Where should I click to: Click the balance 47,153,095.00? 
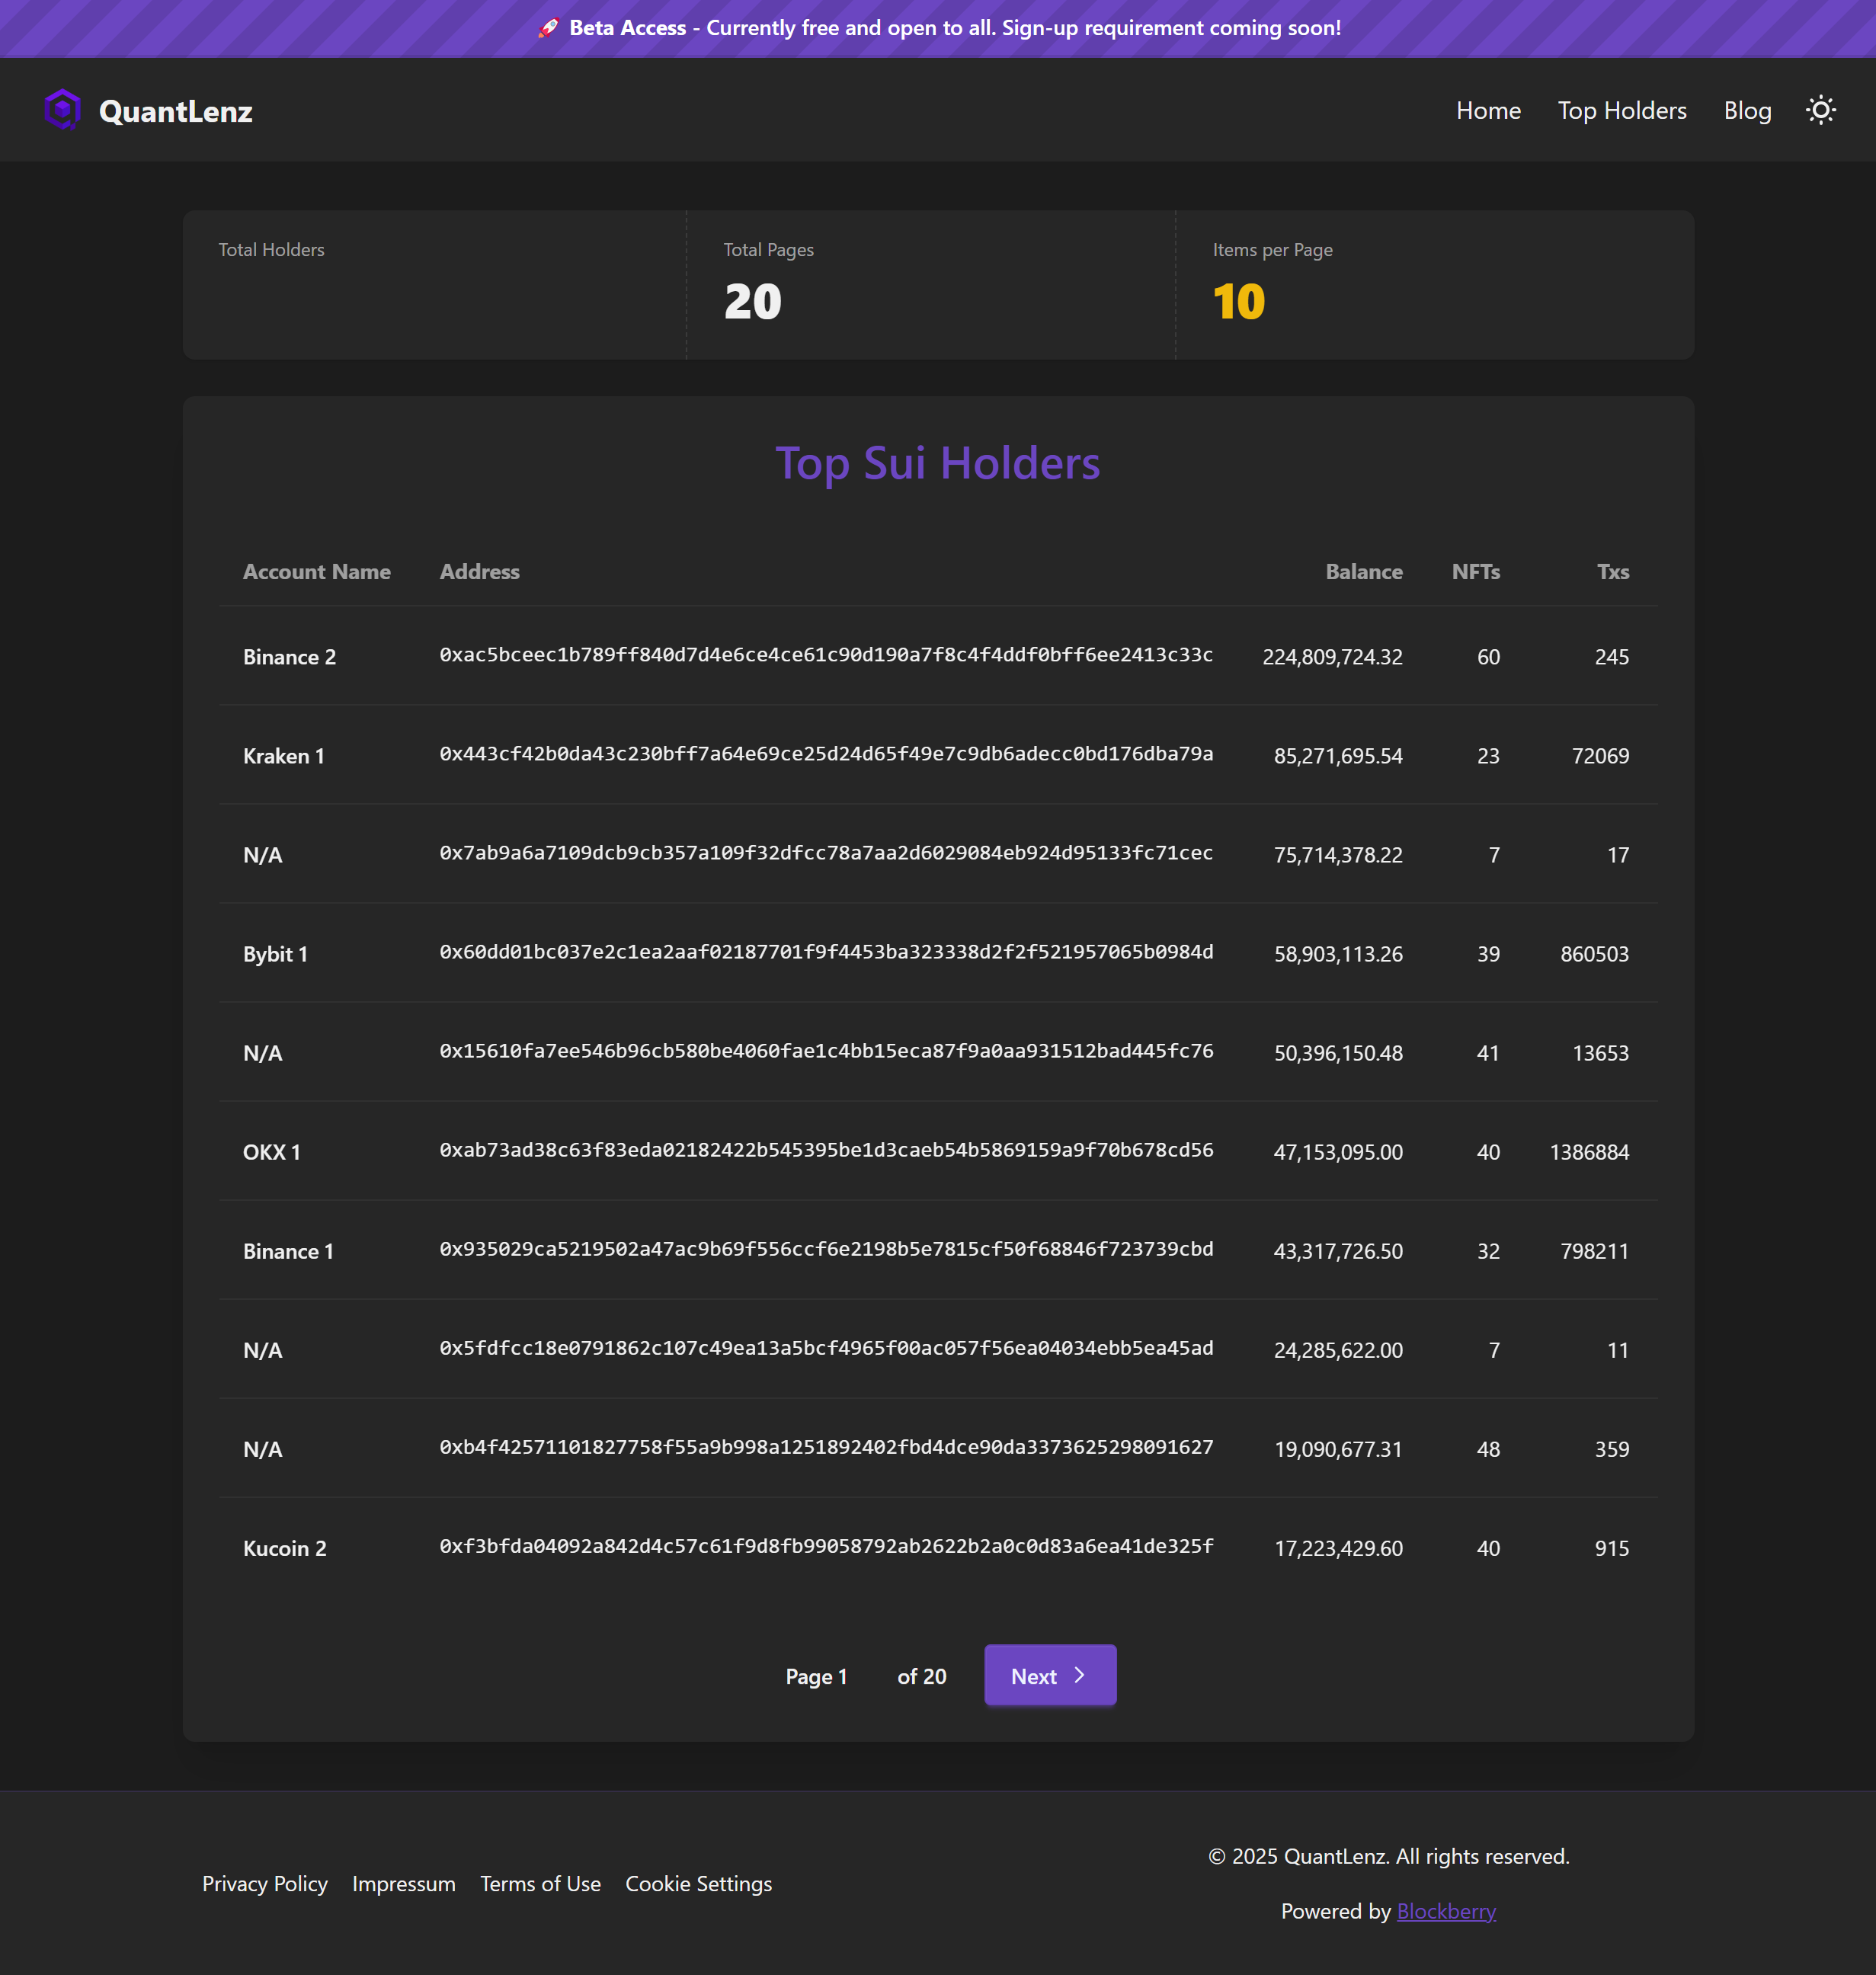pos(1338,1152)
